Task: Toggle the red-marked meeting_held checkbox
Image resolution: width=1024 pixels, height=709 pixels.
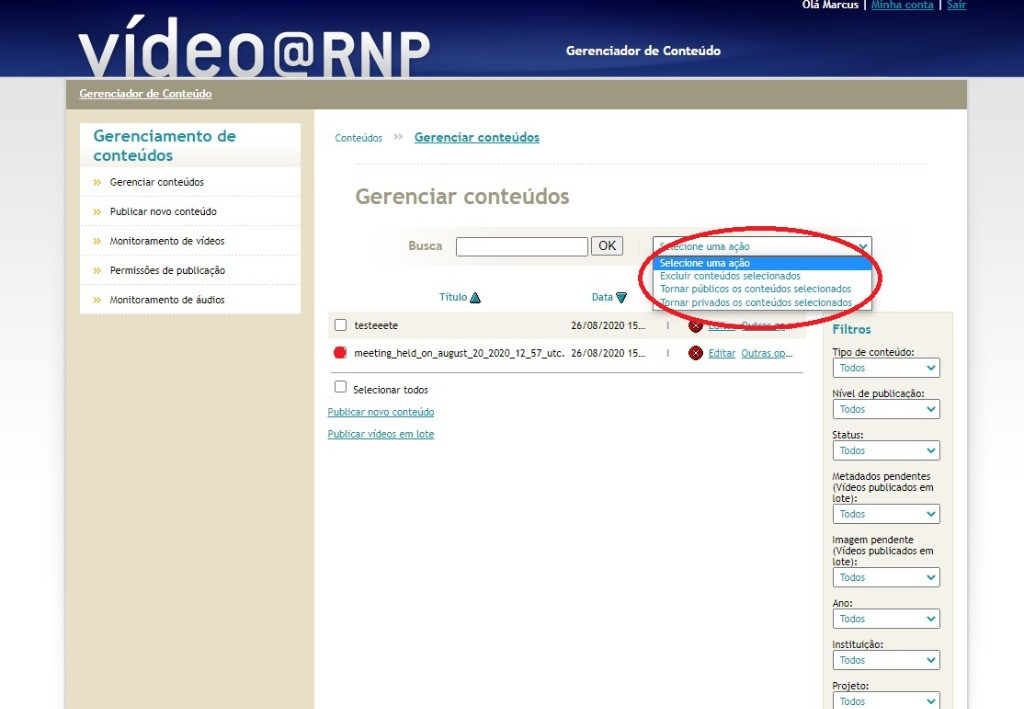Action: click(x=341, y=353)
